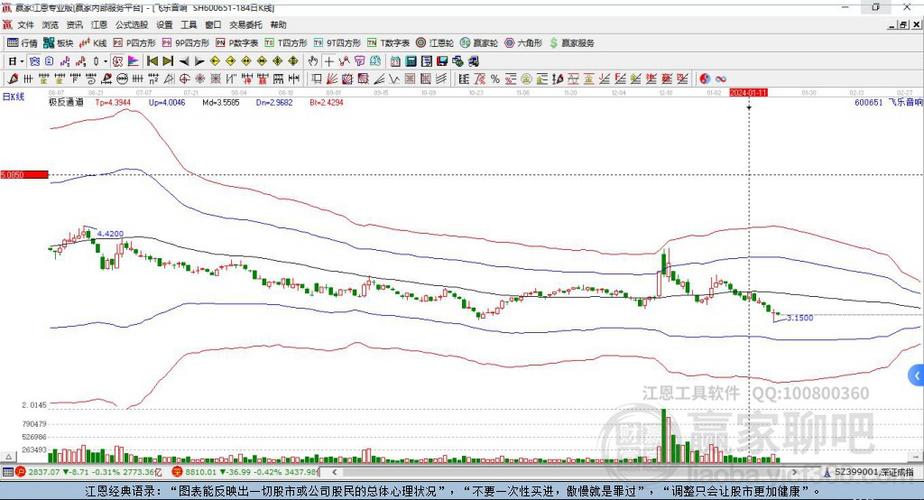Open the T数字表 tool
The width and height of the screenshot is (924, 500).
[388, 43]
